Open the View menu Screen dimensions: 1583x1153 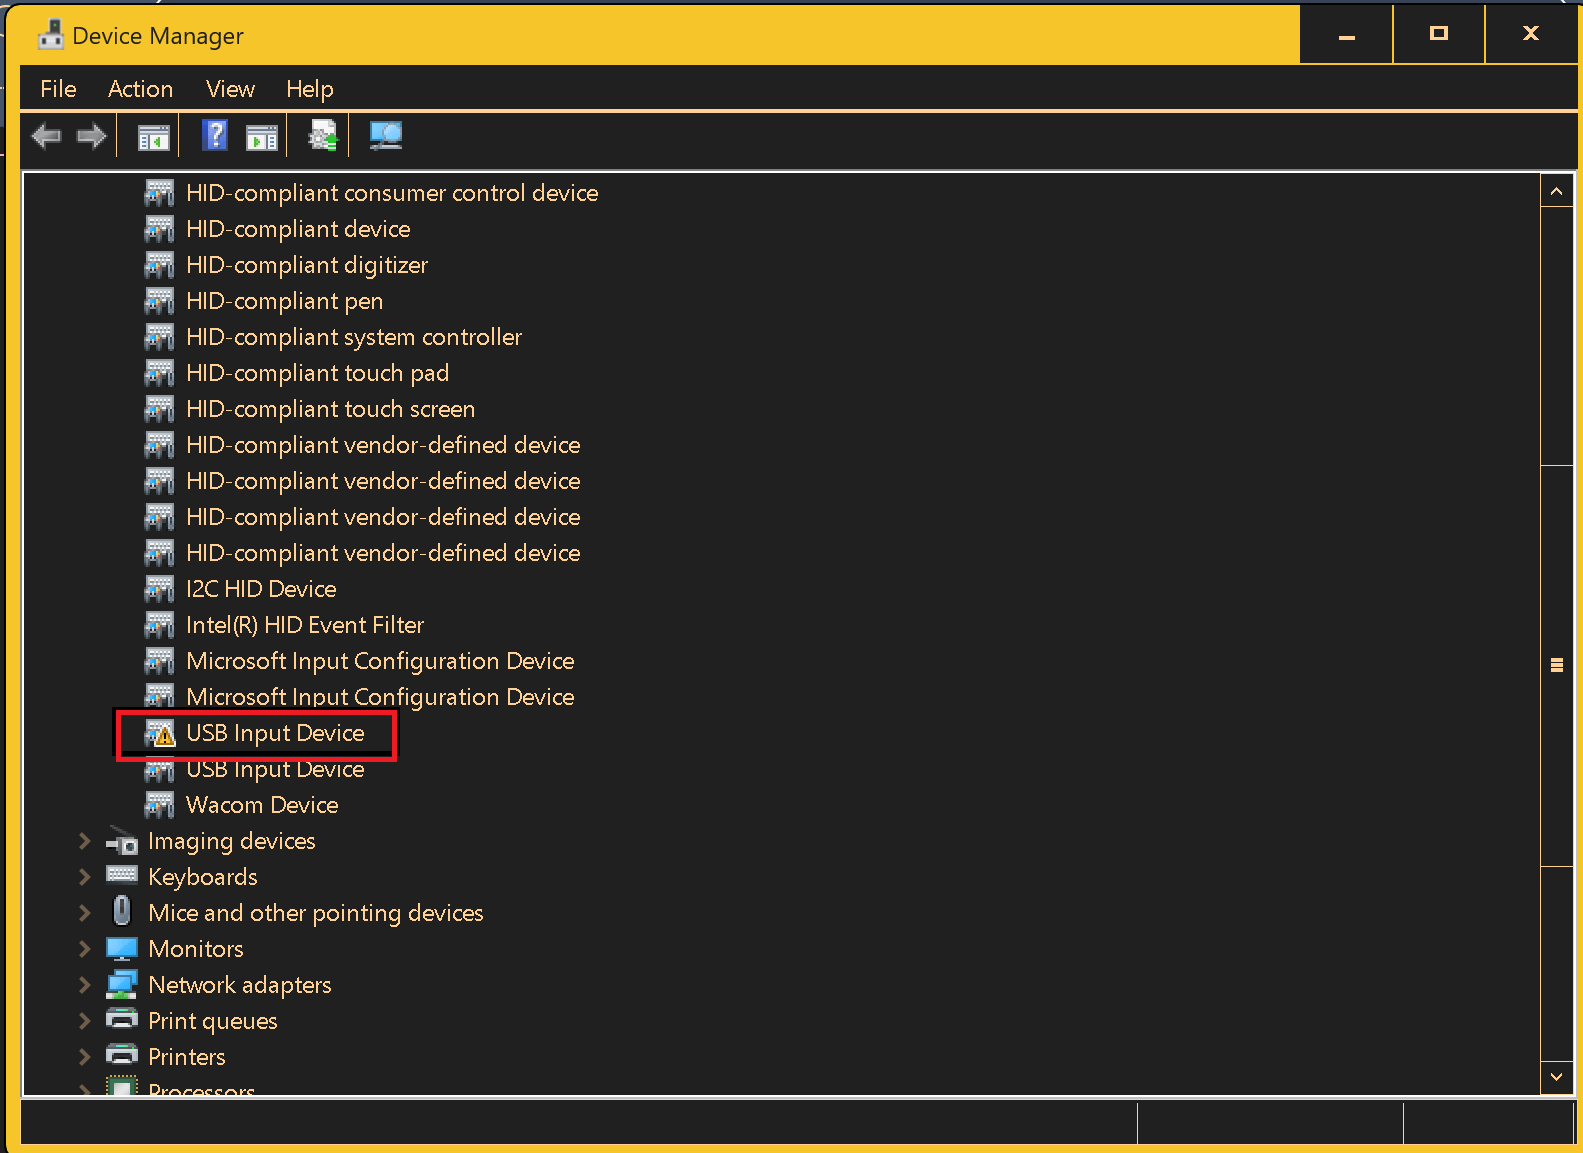click(230, 89)
